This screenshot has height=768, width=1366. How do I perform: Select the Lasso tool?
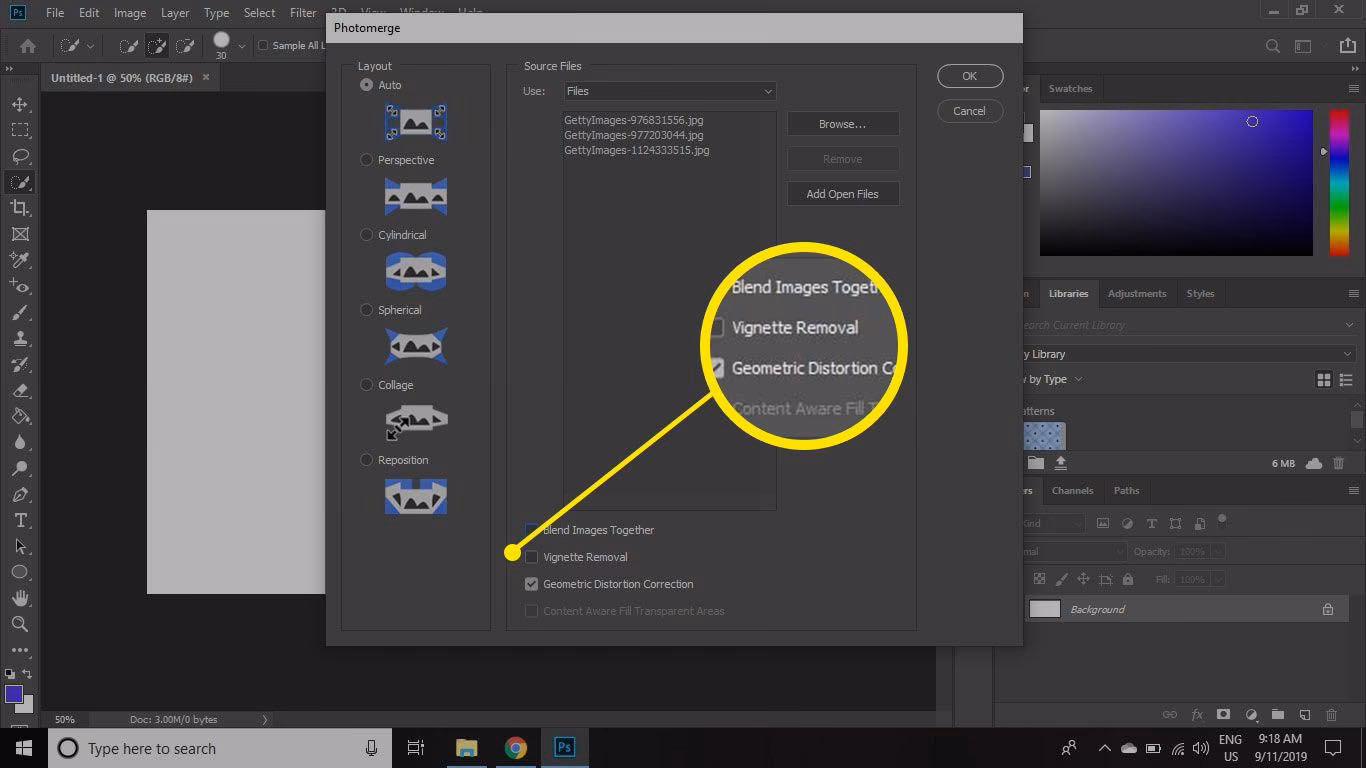tap(20, 156)
